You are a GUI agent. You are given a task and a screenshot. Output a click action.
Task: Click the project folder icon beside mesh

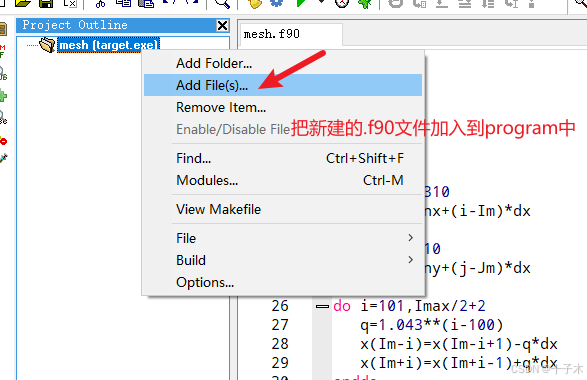tap(48, 45)
